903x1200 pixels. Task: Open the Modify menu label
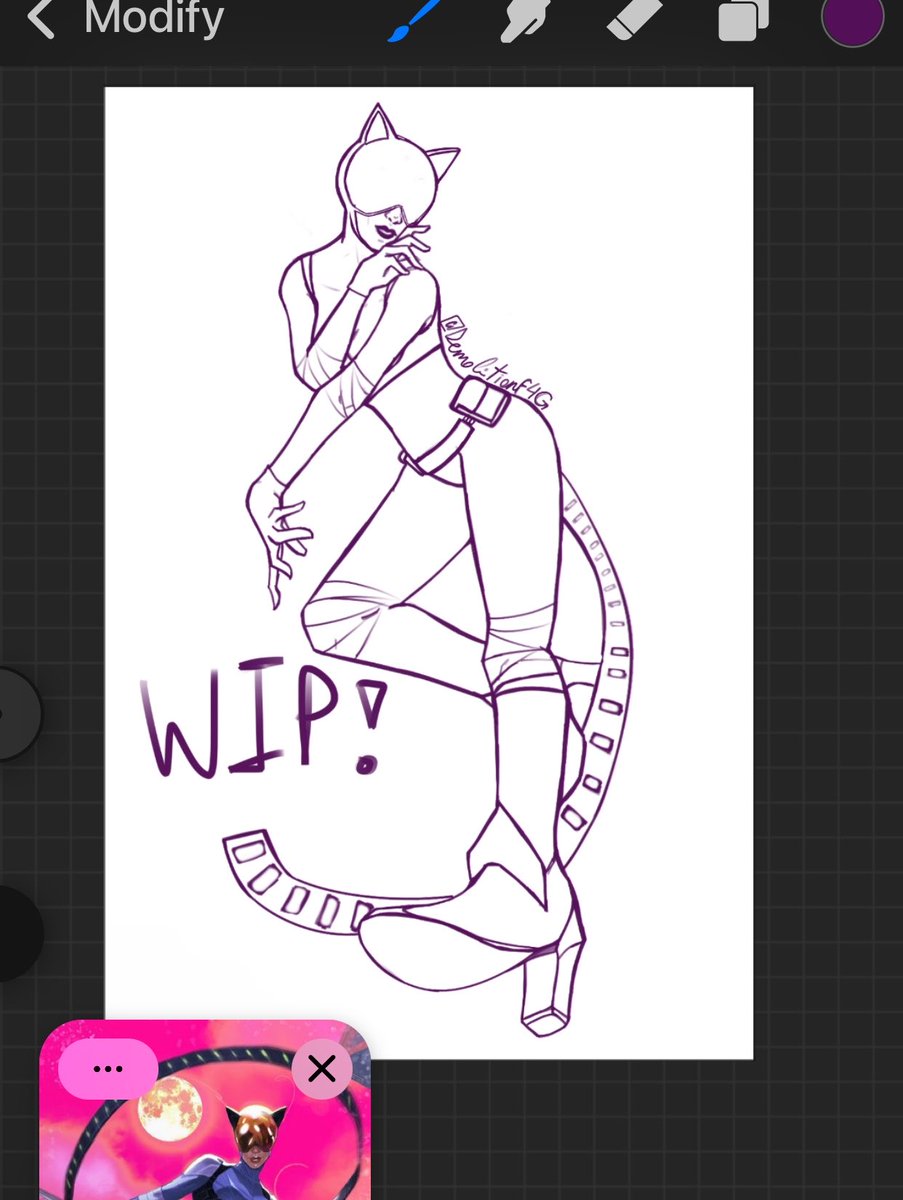pyautogui.click(x=153, y=18)
